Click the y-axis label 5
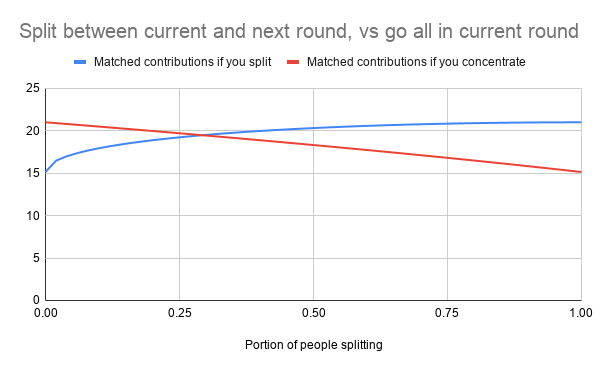 [x=36, y=258]
